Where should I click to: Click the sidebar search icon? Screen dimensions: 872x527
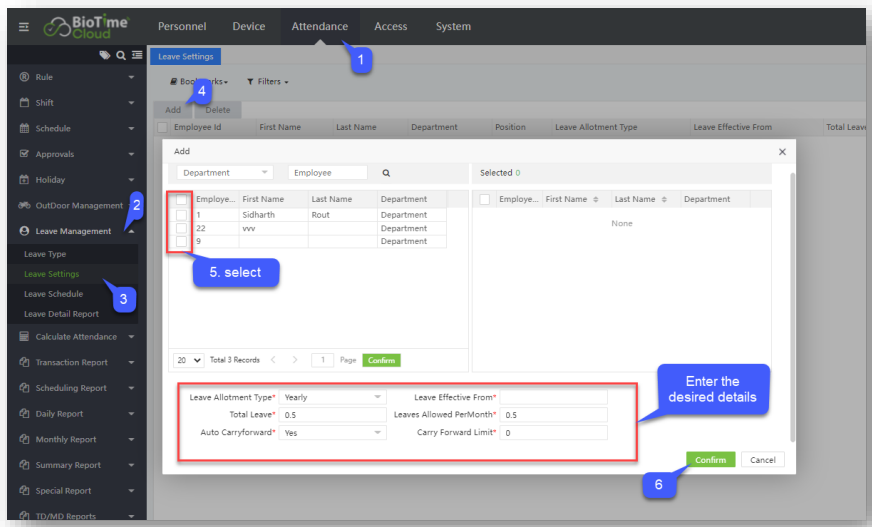[120, 56]
